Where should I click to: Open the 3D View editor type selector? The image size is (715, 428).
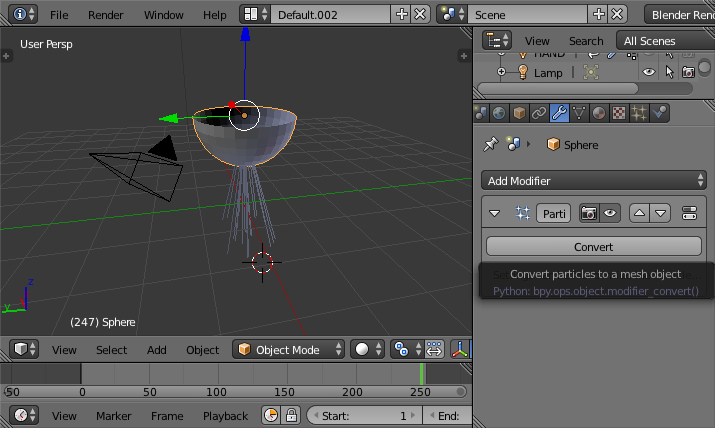click(x=24, y=350)
